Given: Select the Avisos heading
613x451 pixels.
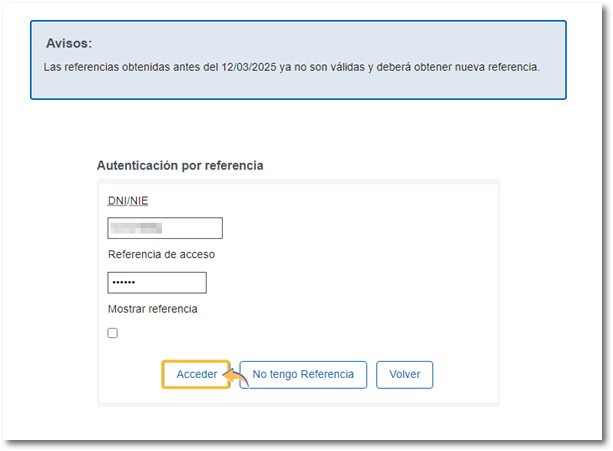Looking at the screenshot, I should [69, 44].
